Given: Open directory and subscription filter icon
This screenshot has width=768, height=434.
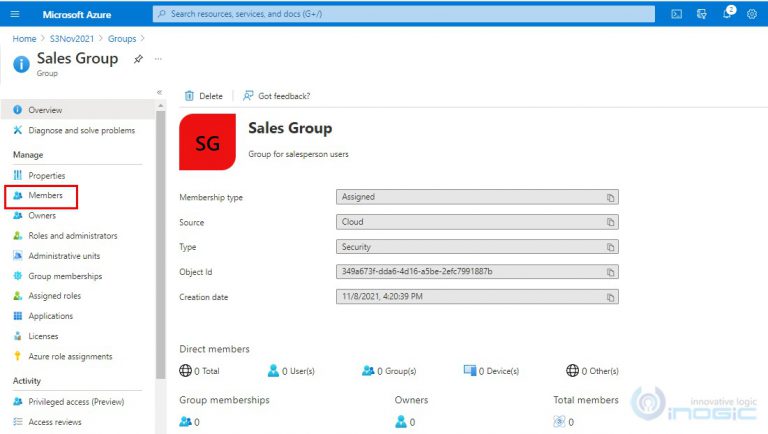Looking at the screenshot, I should pyautogui.click(x=702, y=14).
